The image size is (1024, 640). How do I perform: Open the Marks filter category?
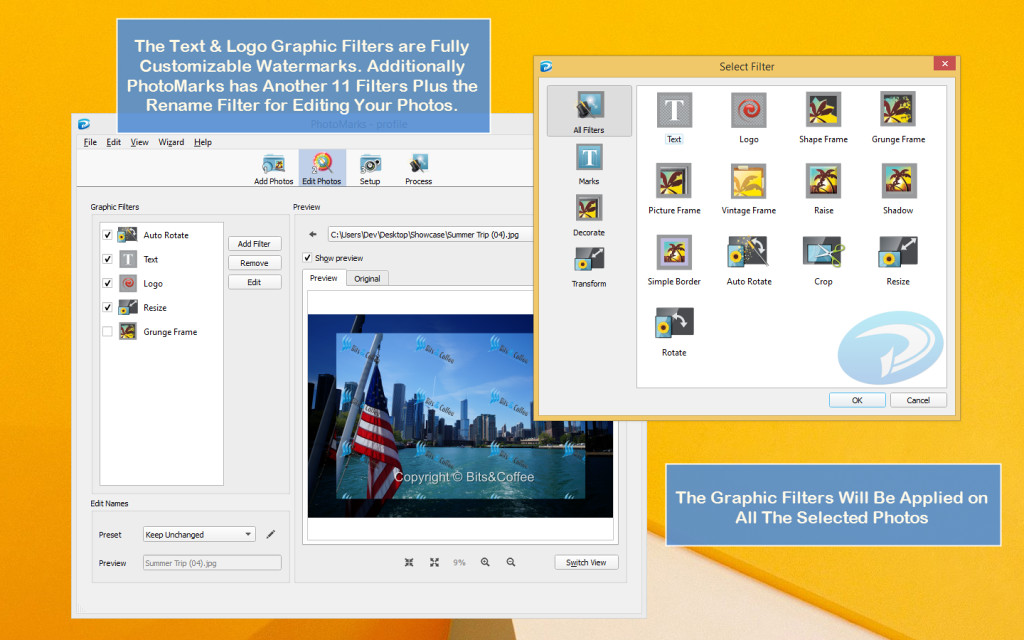[589, 164]
